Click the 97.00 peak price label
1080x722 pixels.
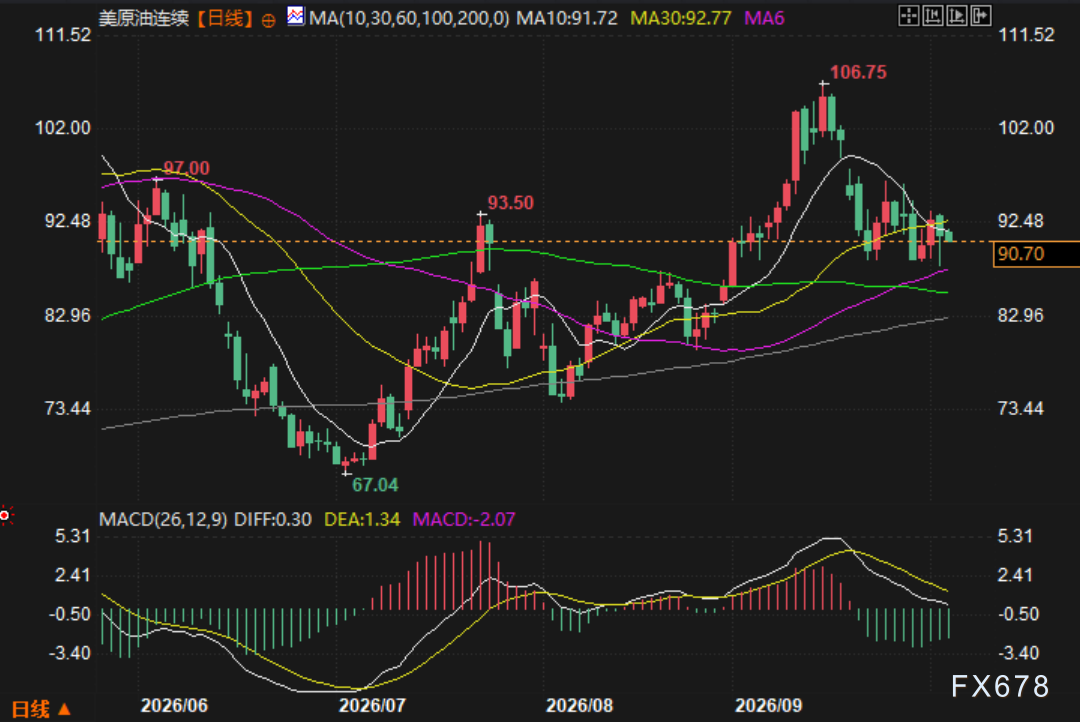(186, 168)
